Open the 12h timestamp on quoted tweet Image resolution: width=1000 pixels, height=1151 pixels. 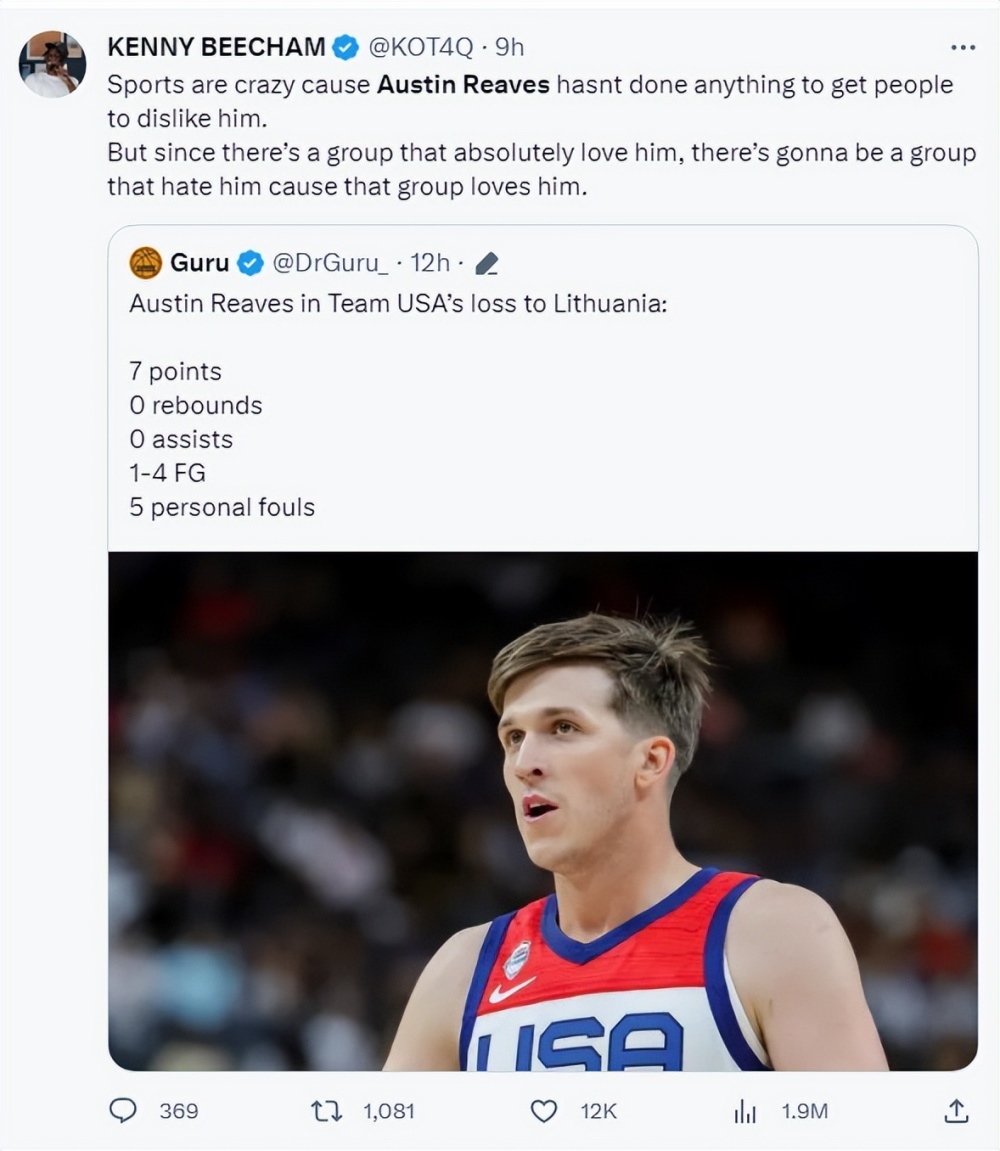click(430, 263)
